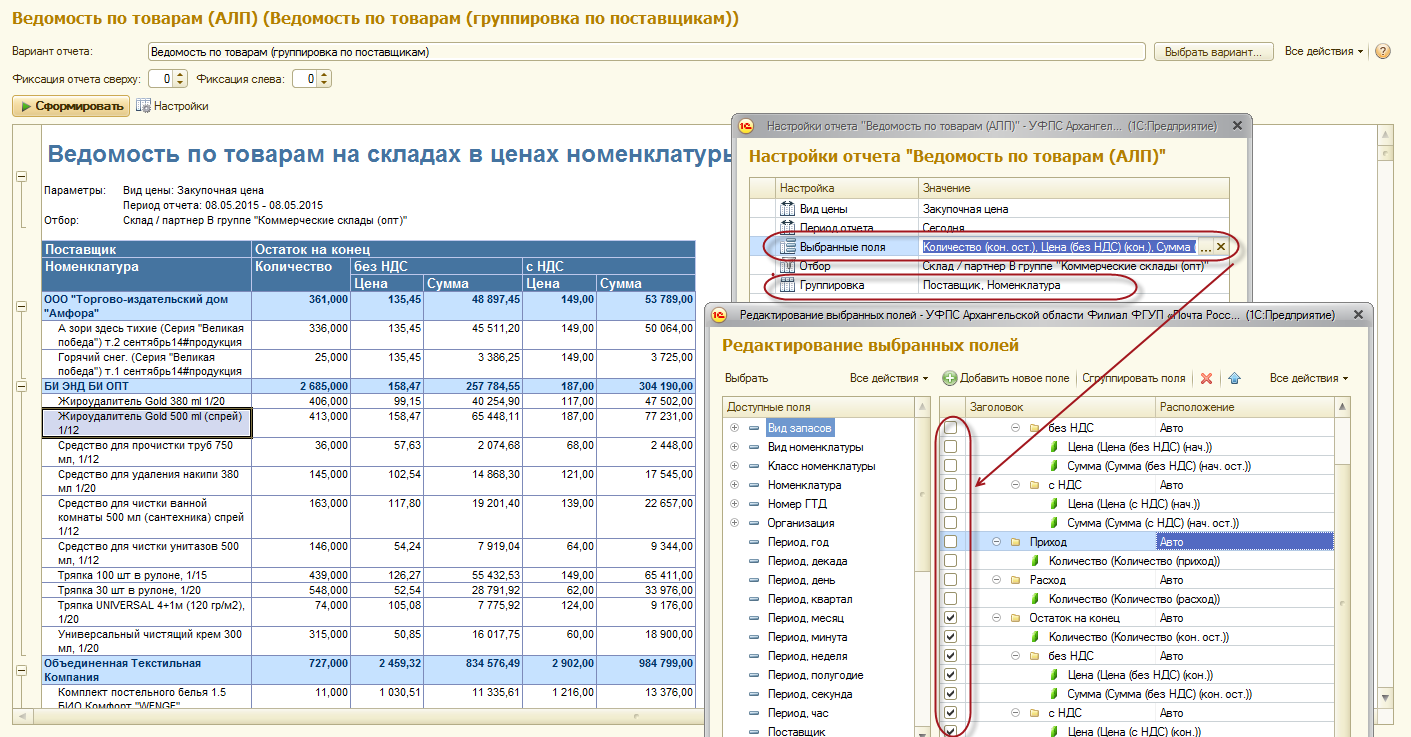This screenshot has width=1411, height=737.
Task: Click up arrow of report vertical scrollbar
Action: tap(1385, 134)
